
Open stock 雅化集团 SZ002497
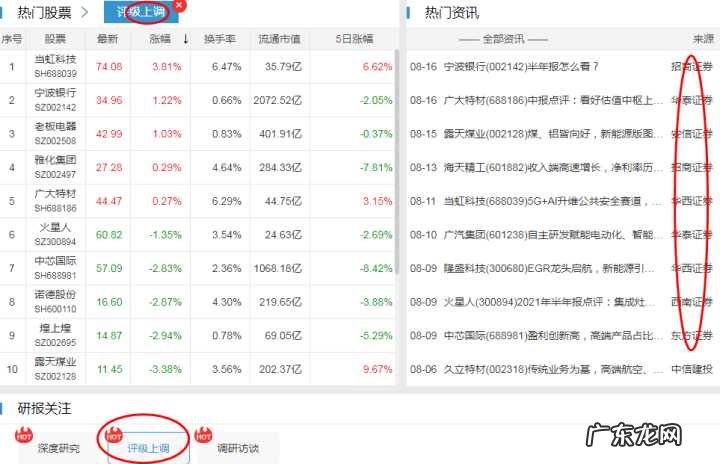click(56, 167)
